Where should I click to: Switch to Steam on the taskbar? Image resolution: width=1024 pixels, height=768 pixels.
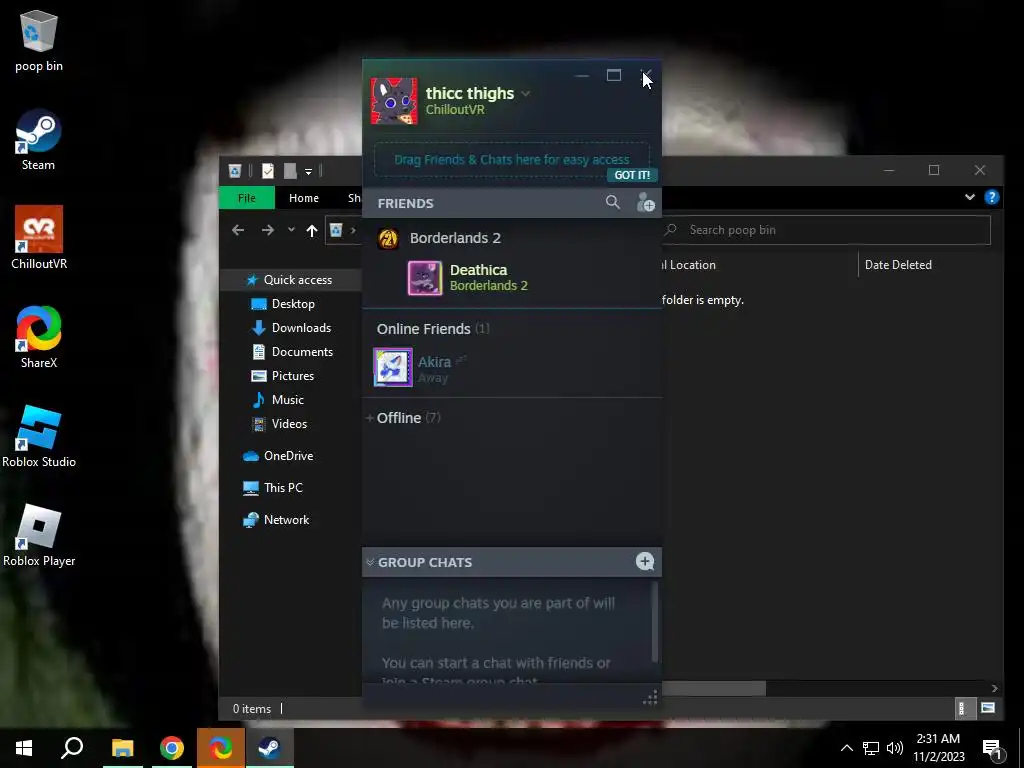coord(270,748)
